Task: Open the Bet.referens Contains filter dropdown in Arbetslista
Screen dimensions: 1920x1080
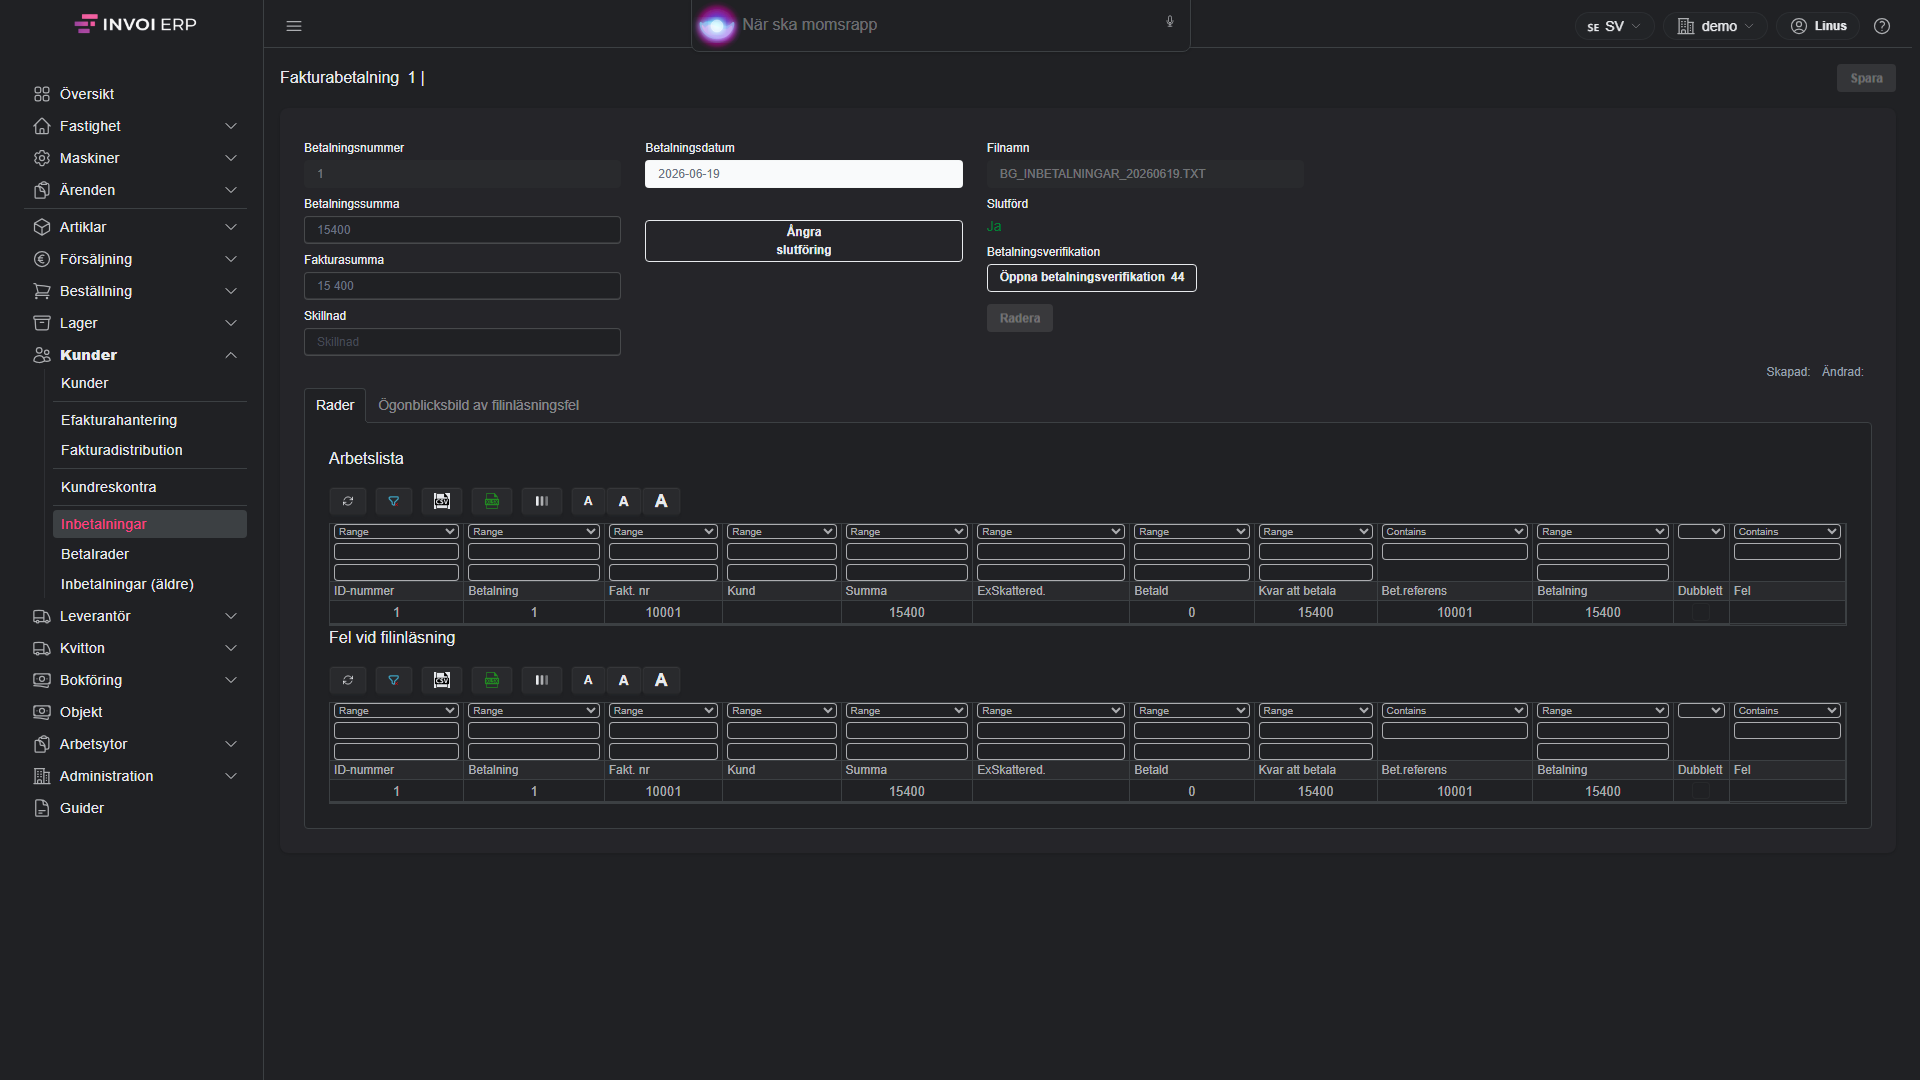Action: coord(1455,531)
